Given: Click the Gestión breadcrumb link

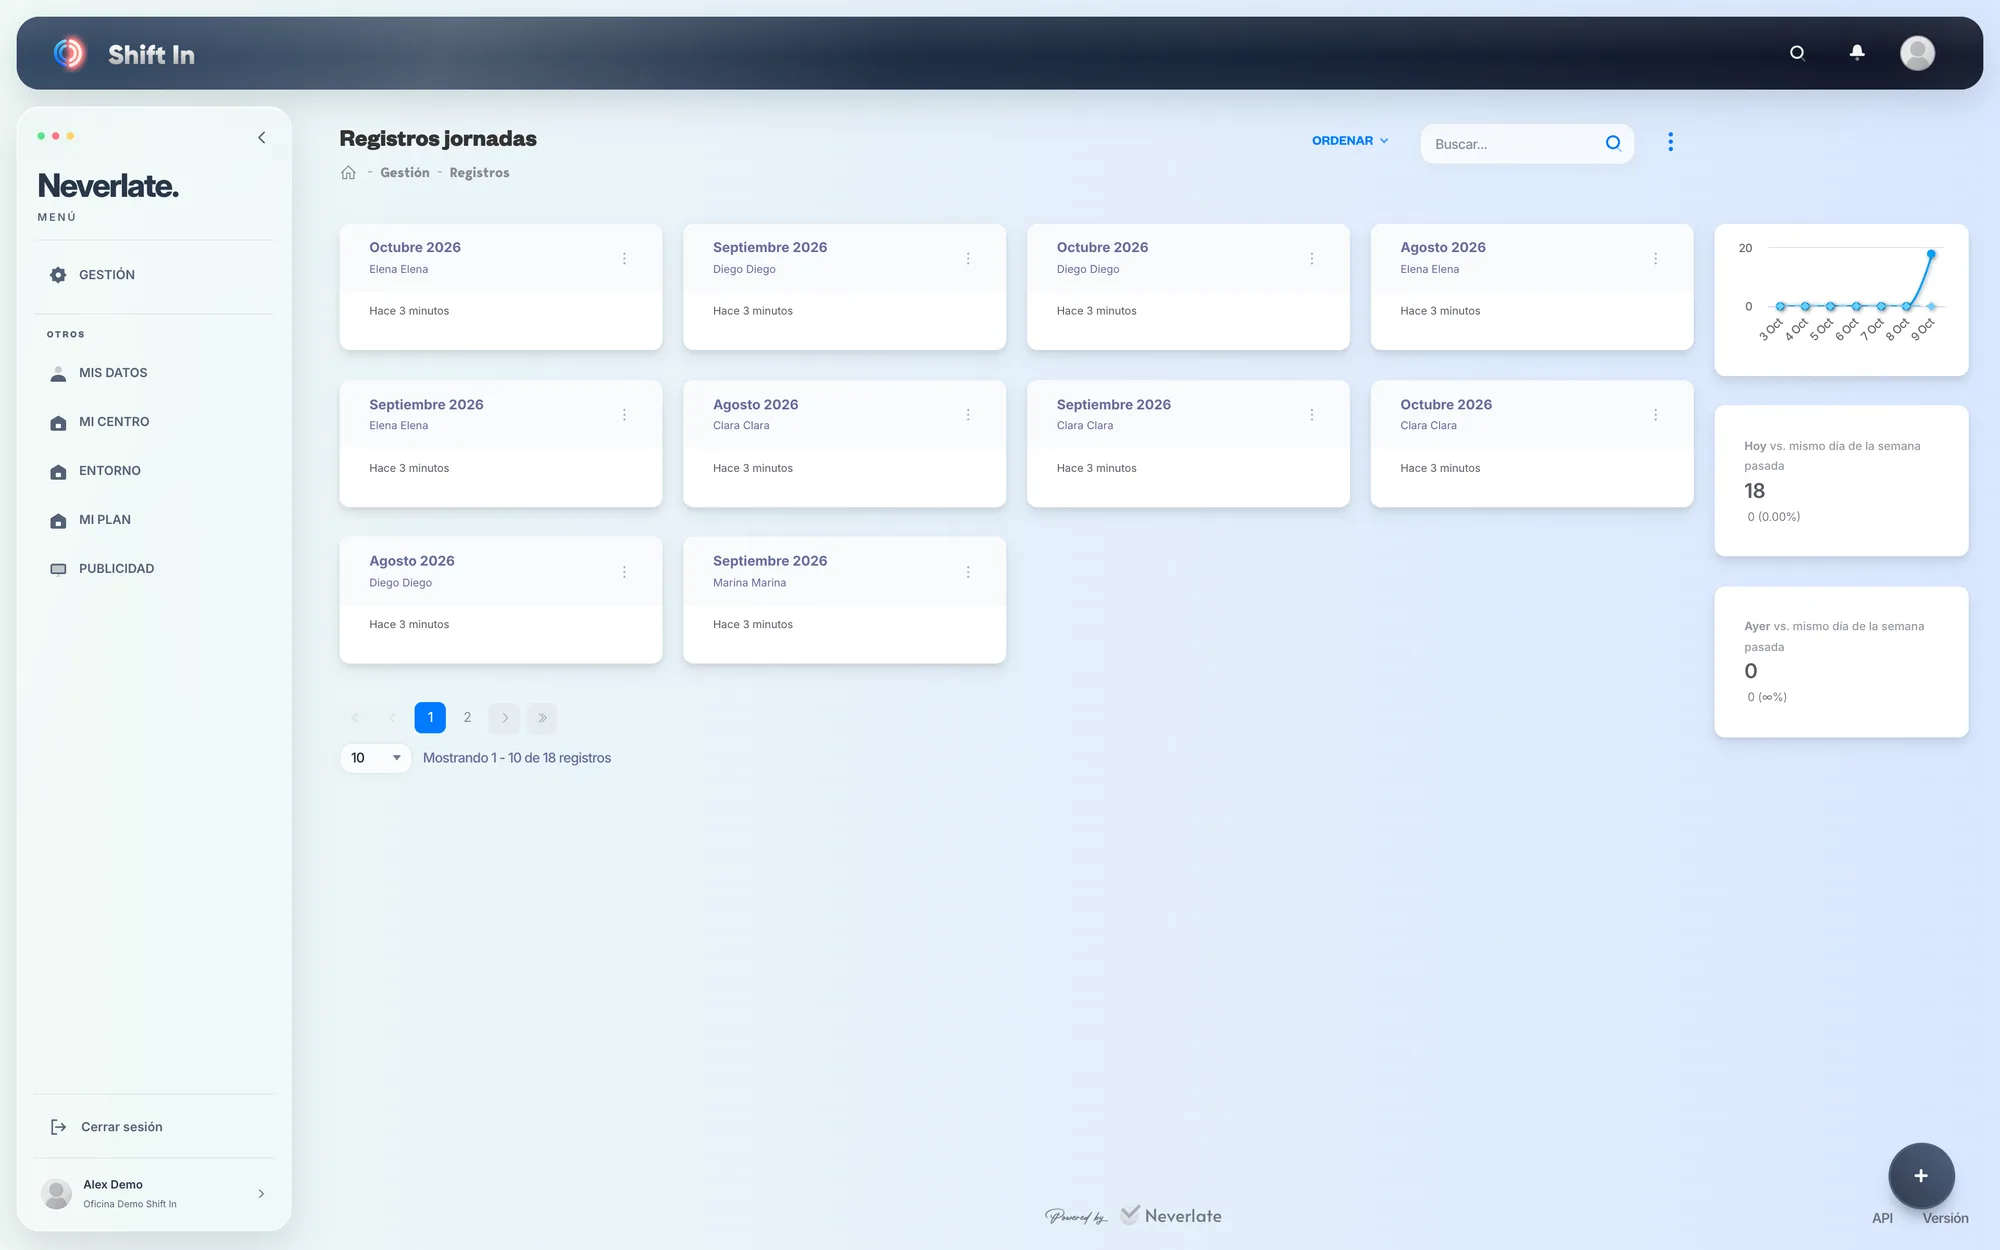Looking at the screenshot, I should pos(405,173).
